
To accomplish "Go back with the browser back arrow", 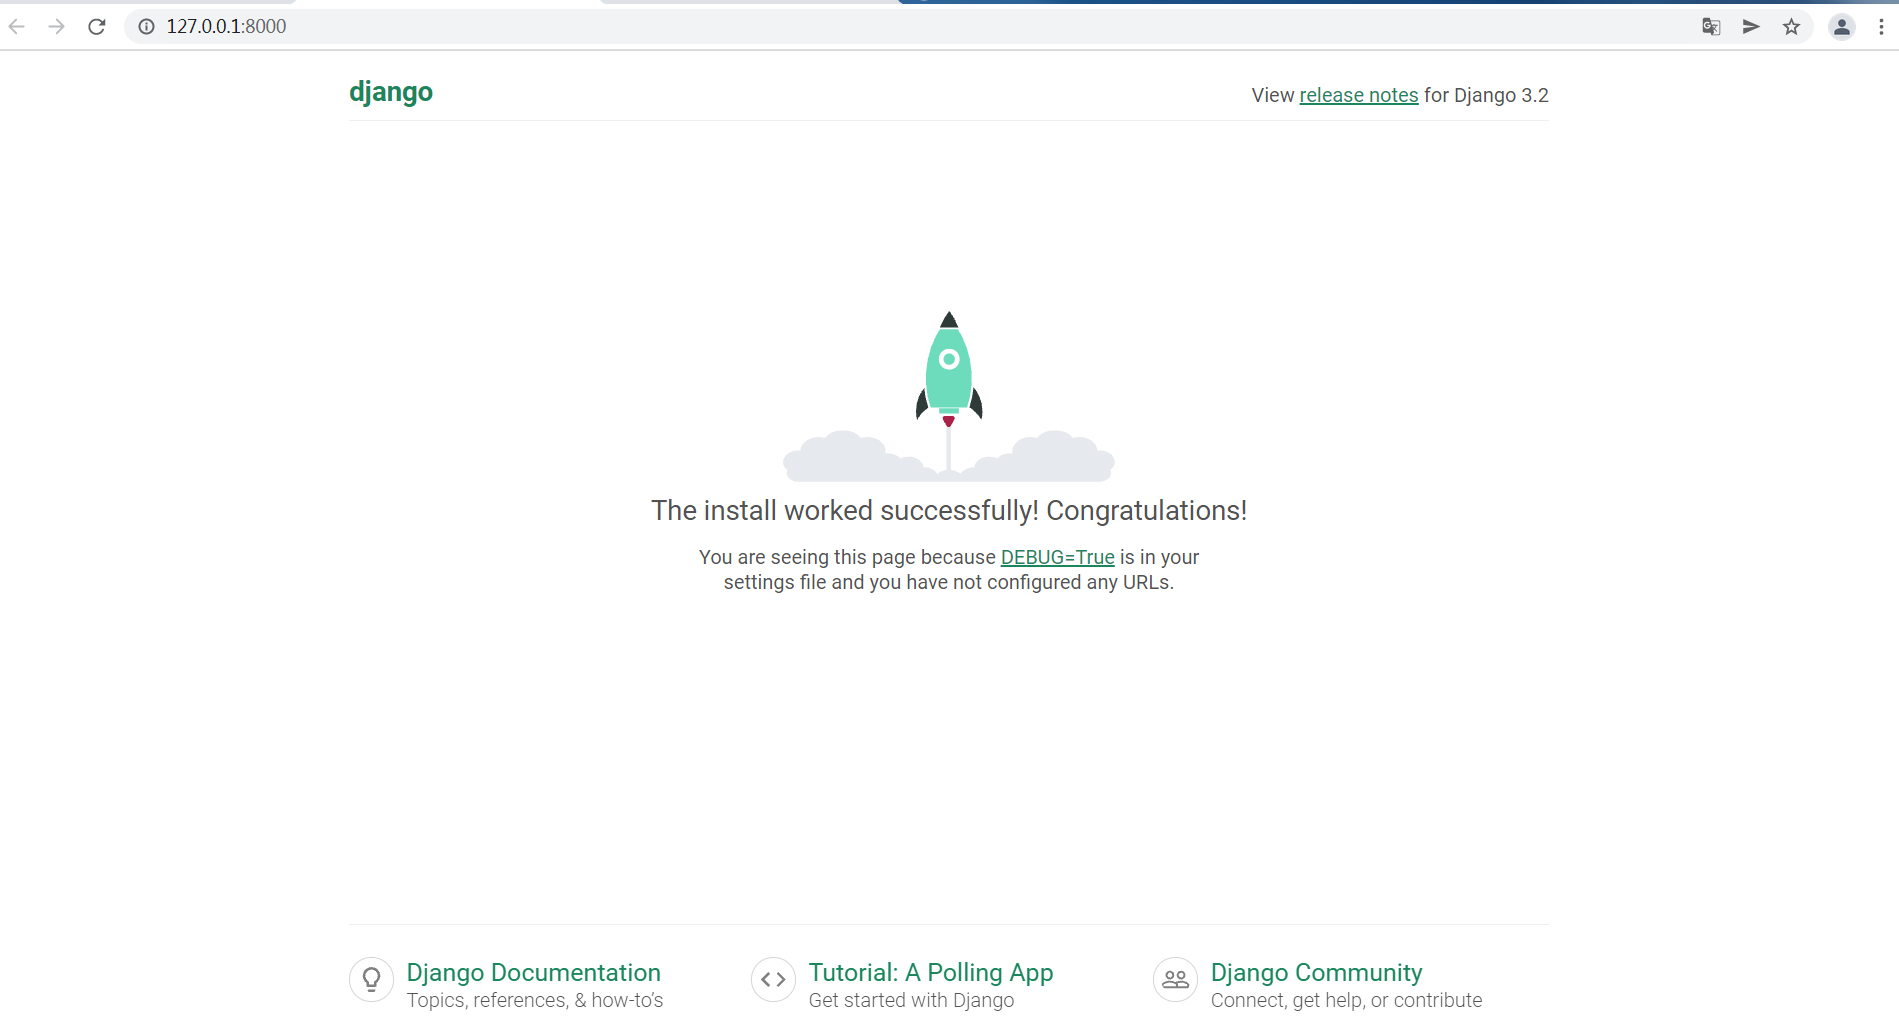I will point(17,27).
